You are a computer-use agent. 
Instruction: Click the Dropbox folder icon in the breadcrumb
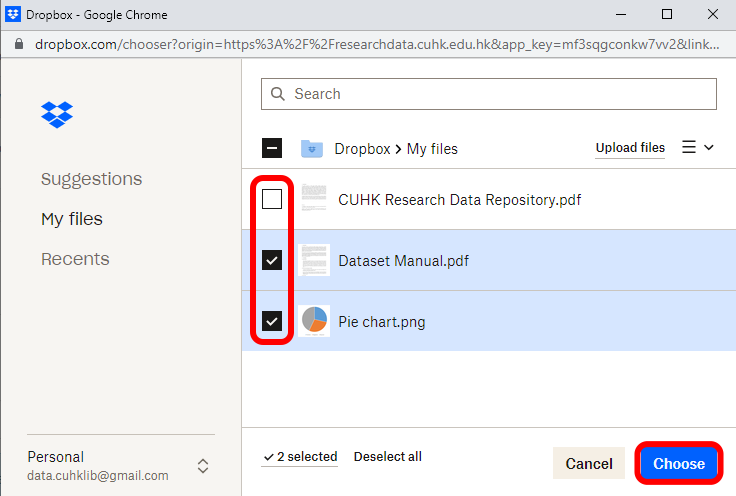click(x=312, y=149)
